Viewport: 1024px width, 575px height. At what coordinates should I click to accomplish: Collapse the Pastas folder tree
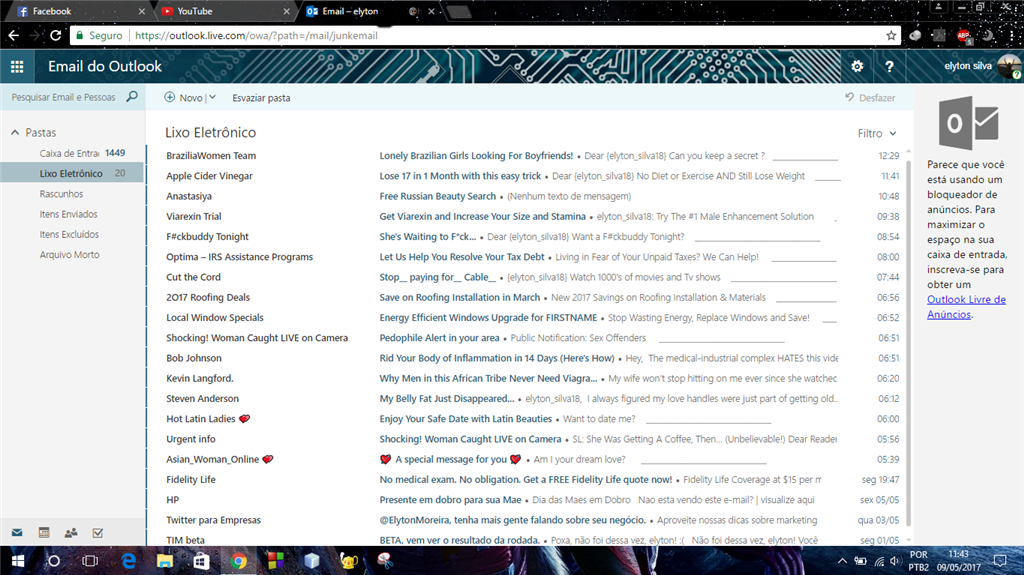[15, 133]
